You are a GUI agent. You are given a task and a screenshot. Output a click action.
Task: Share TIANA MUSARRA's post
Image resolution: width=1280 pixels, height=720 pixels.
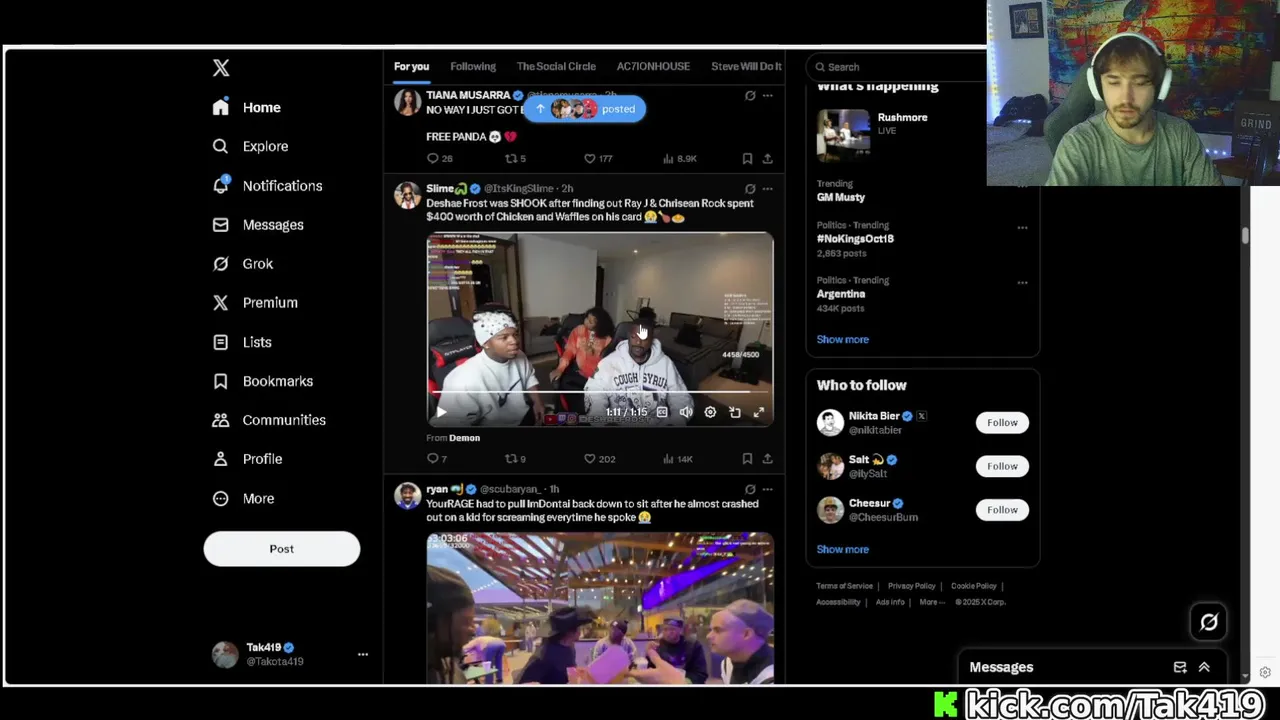[x=767, y=158]
